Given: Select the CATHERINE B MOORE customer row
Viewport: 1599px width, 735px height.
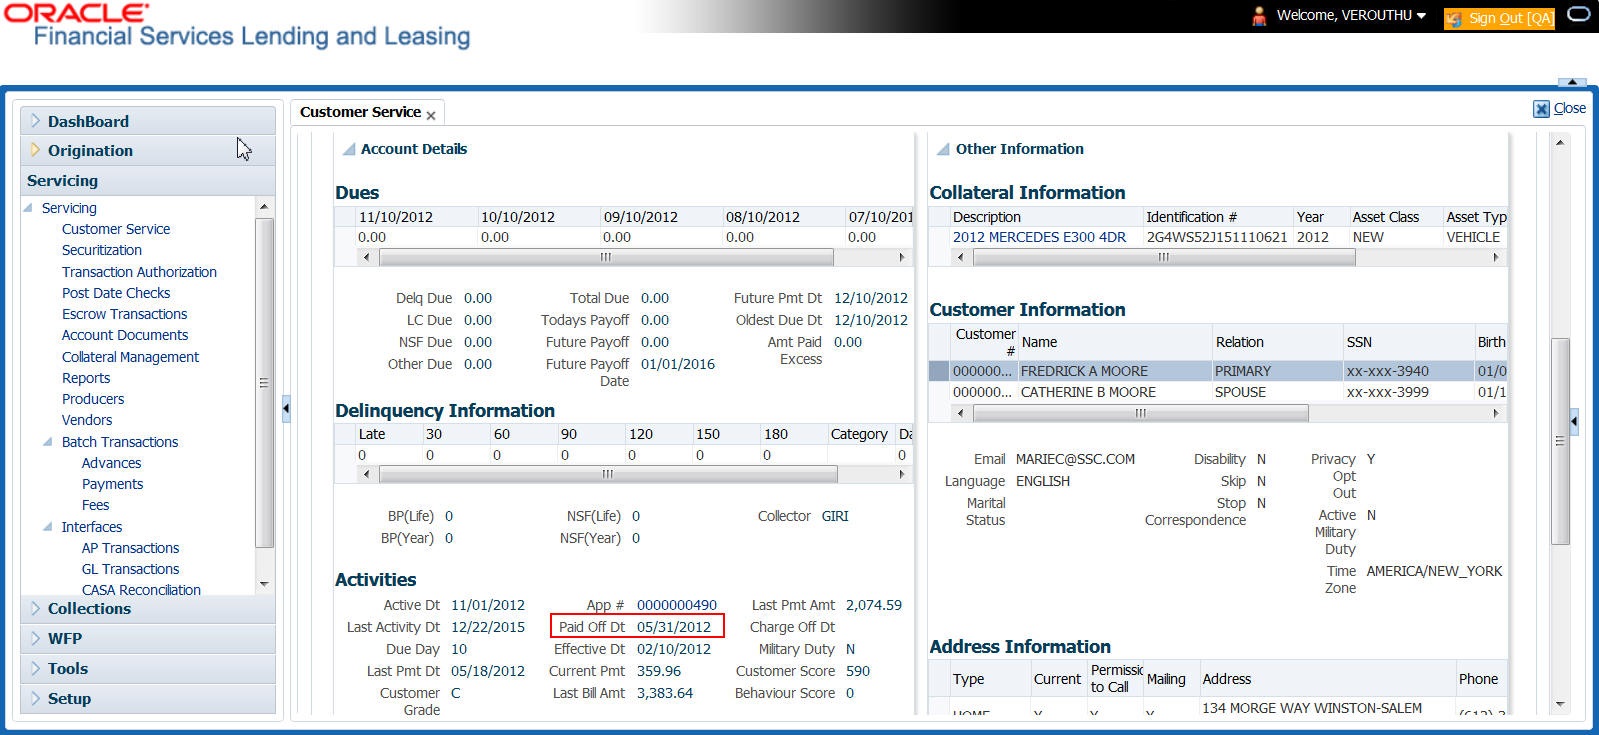Looking at the screenshot, I should tap(1087, 392).
